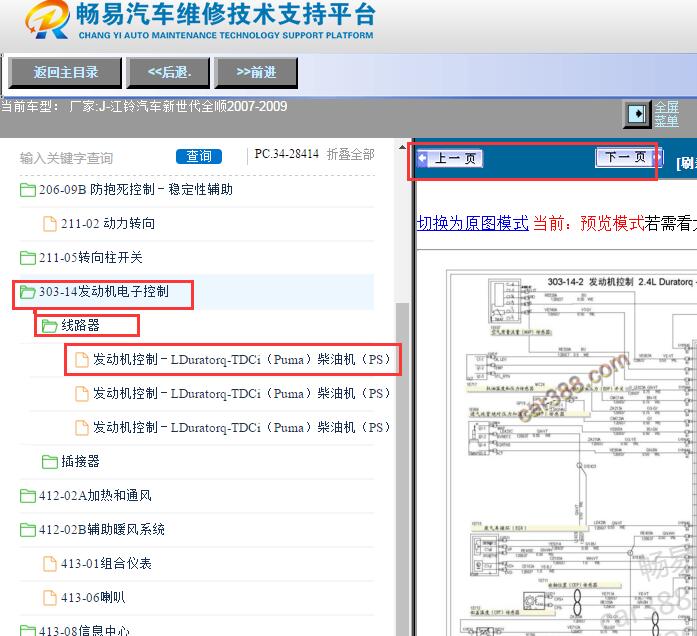Image resolution: width=697 pixels, height=636 pixels.
Task: Expand 206-09B 防抱死控制－稳定性辅助 item
Action: [x=136, y=190]
